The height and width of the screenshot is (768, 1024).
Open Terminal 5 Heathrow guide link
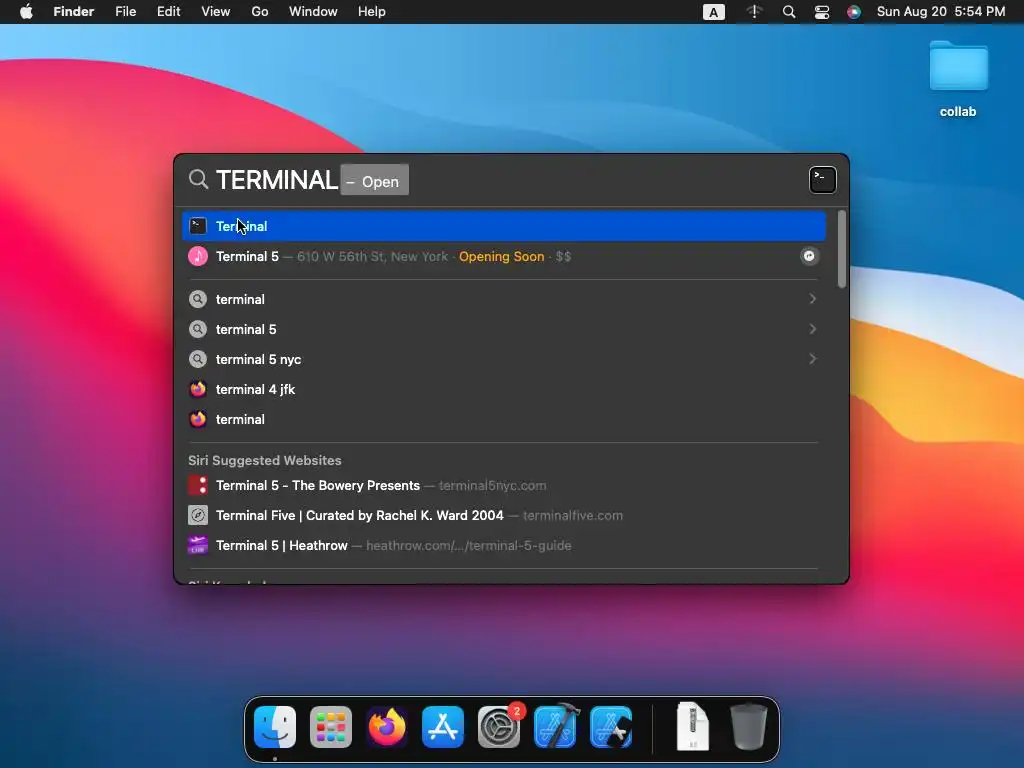pos(504,545)
